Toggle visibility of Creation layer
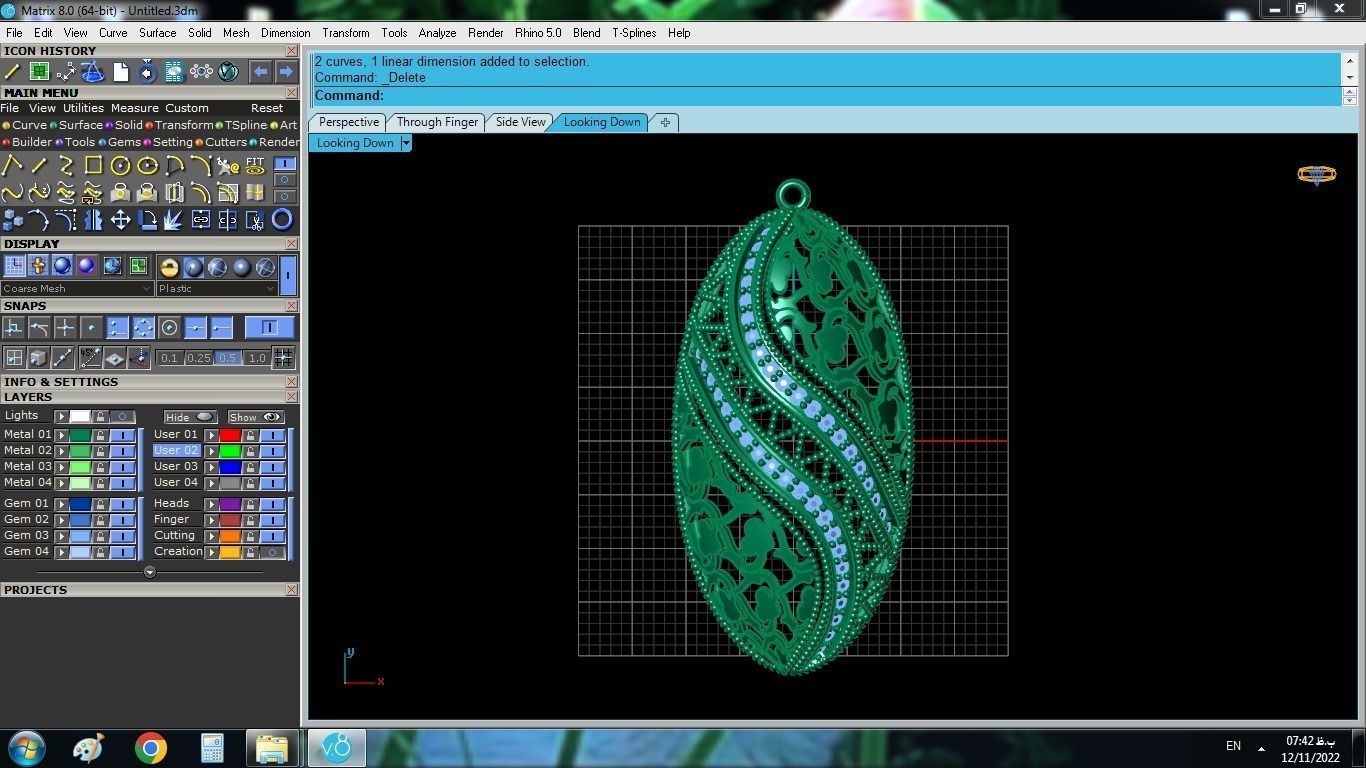This screenshot has height=768, width=1366. [272, 552]
